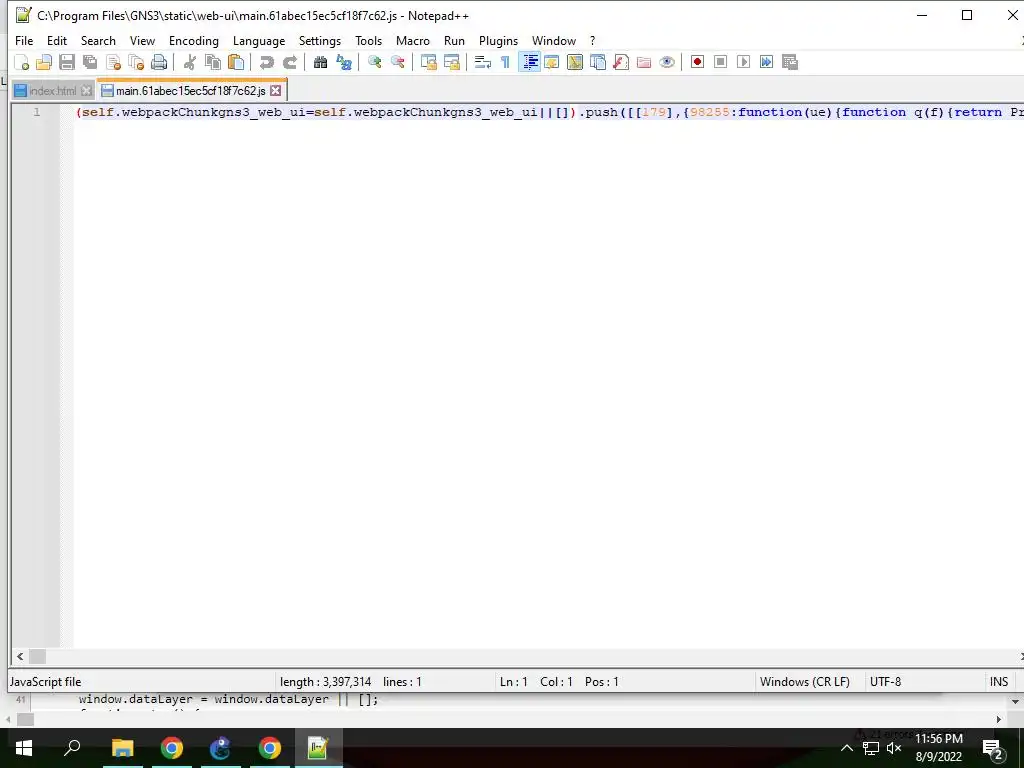Copy selection via toolbar icon
1024x768 pixels.
point(213,62)
